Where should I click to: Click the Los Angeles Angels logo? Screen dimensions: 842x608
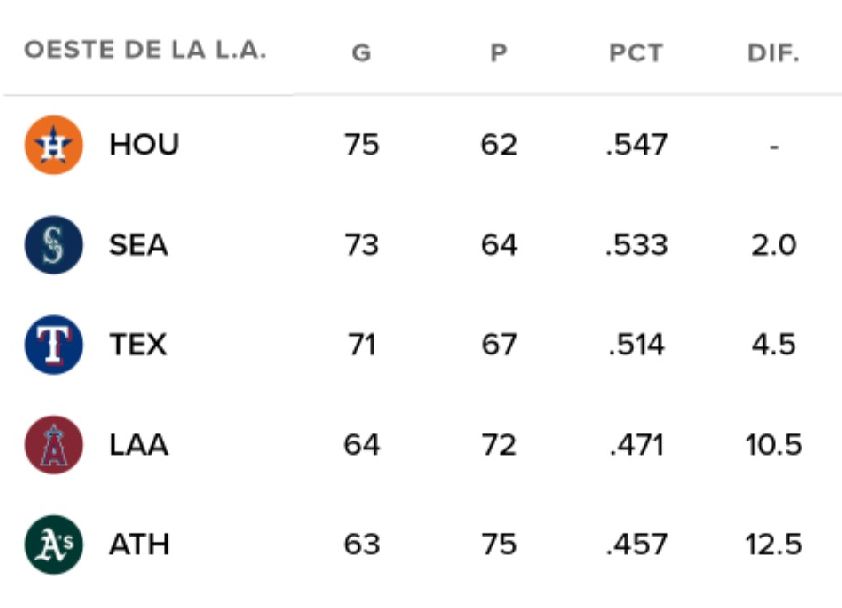point(53,445)
